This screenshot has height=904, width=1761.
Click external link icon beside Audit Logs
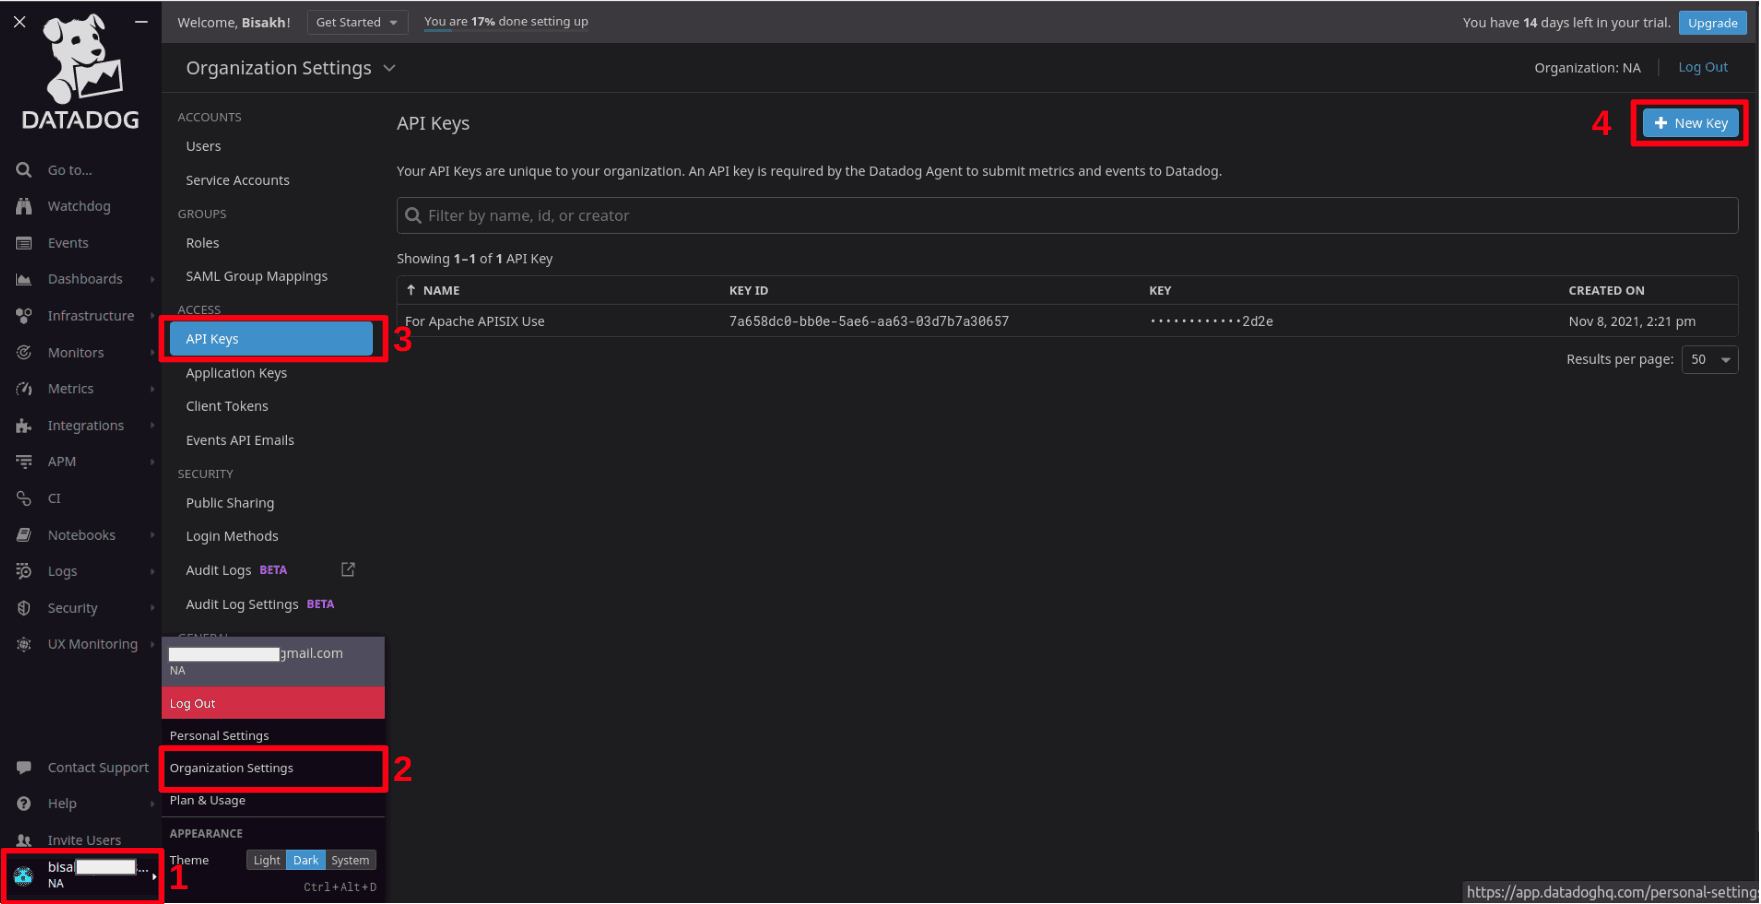[348, 569]
